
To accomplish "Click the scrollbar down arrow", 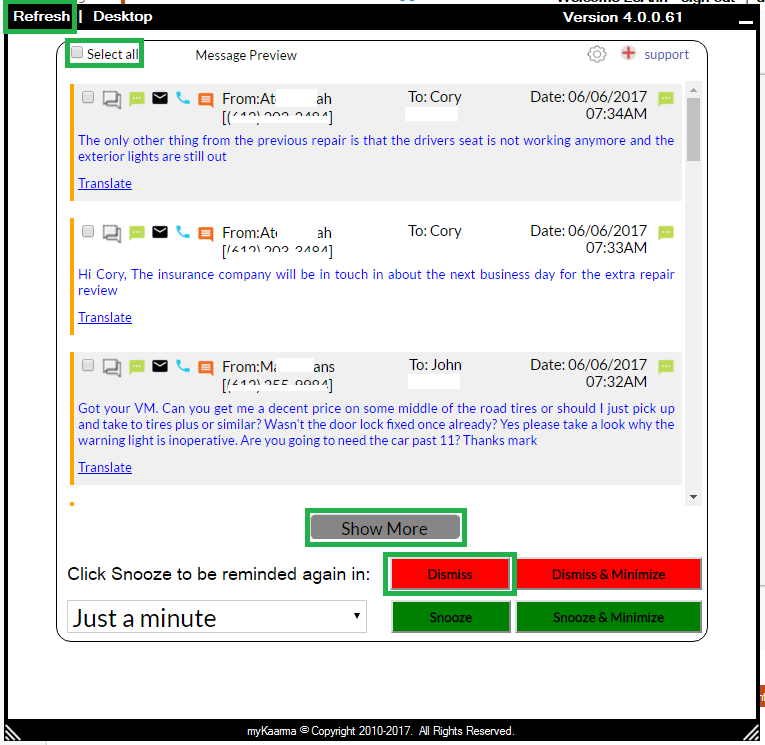I will 693,497.
